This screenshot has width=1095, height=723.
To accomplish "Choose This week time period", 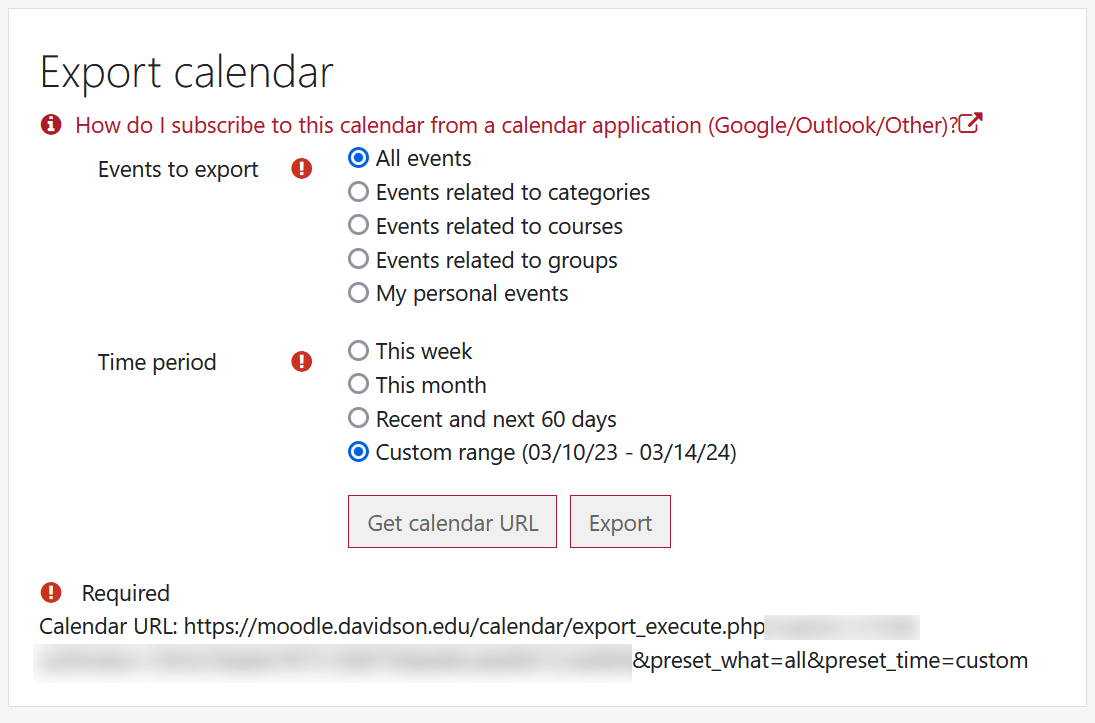I will (x=358, y=351).
